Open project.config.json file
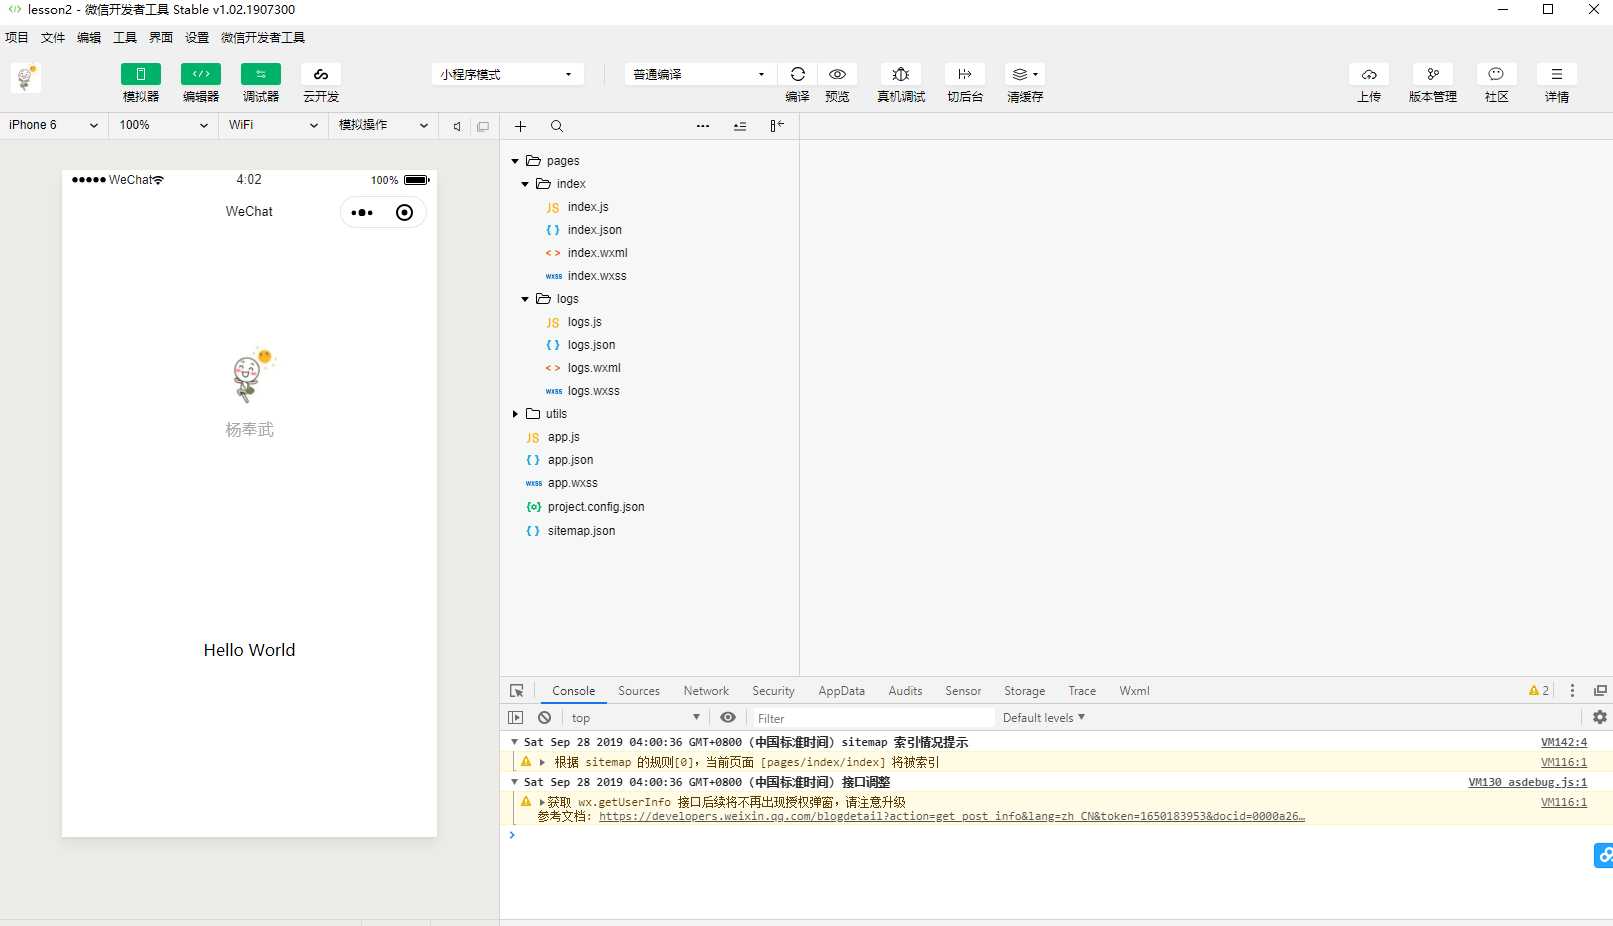 tap(596, 507)
